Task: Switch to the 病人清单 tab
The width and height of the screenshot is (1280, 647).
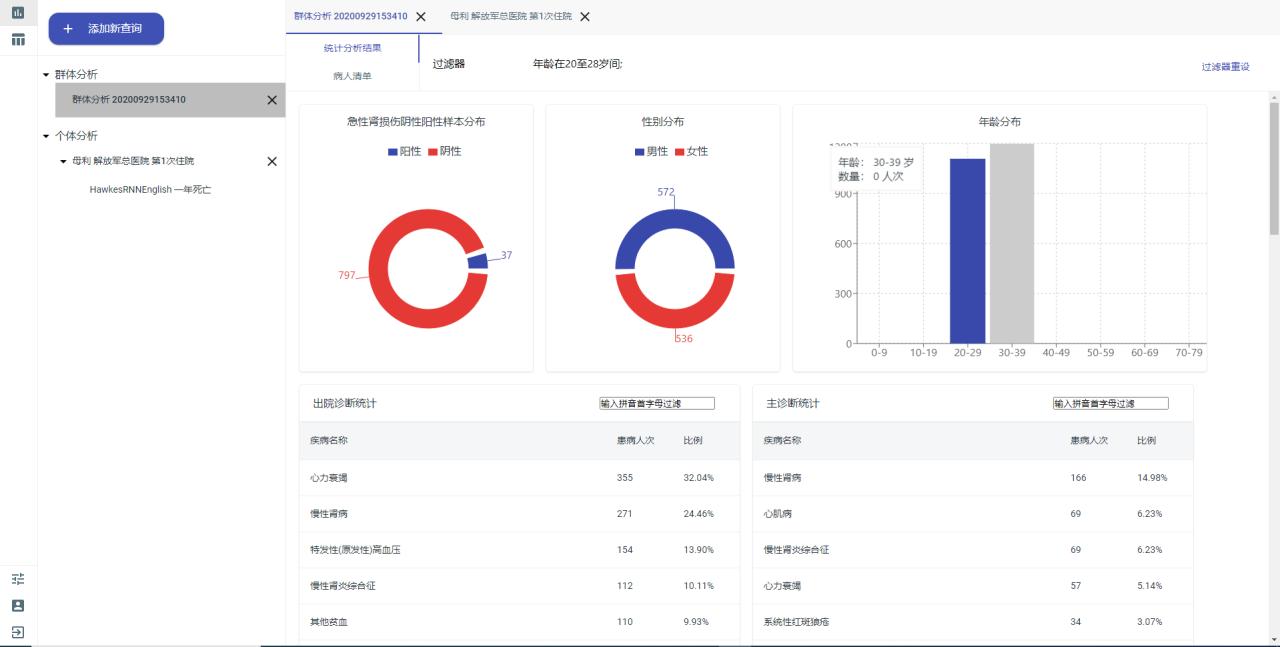Action: pos(352,76)
